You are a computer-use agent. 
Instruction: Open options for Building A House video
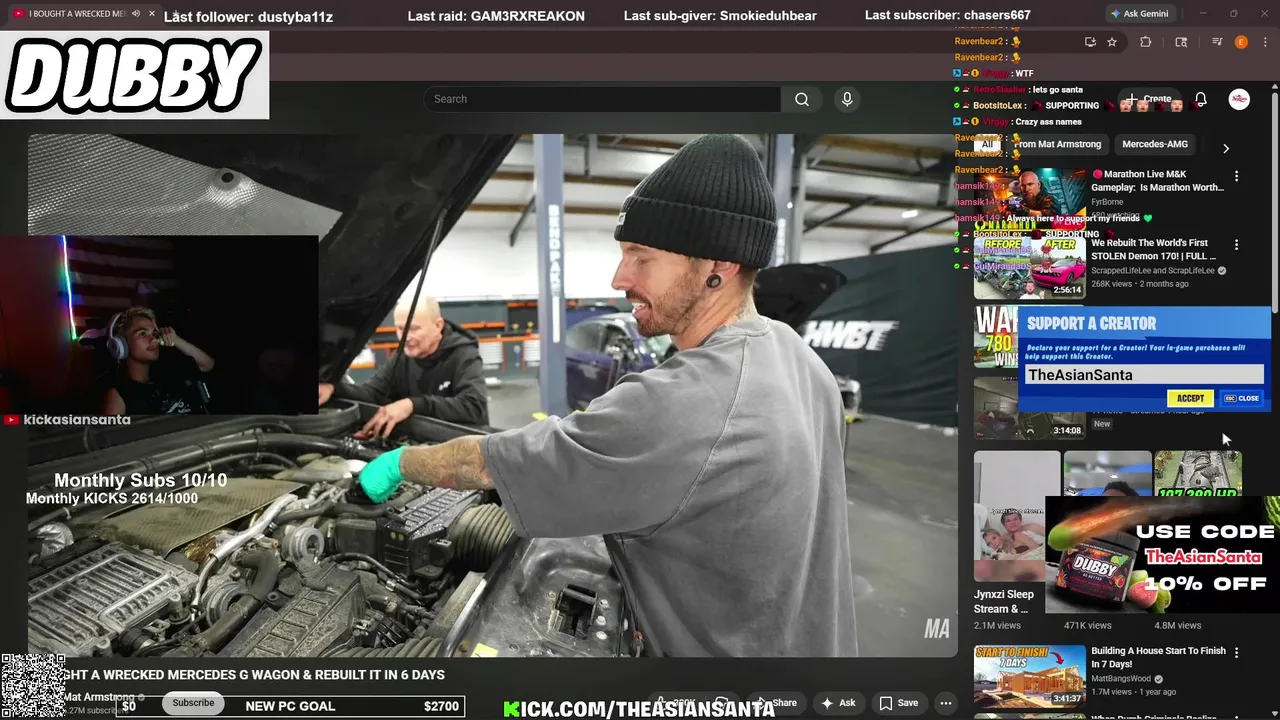(1236, 653)
